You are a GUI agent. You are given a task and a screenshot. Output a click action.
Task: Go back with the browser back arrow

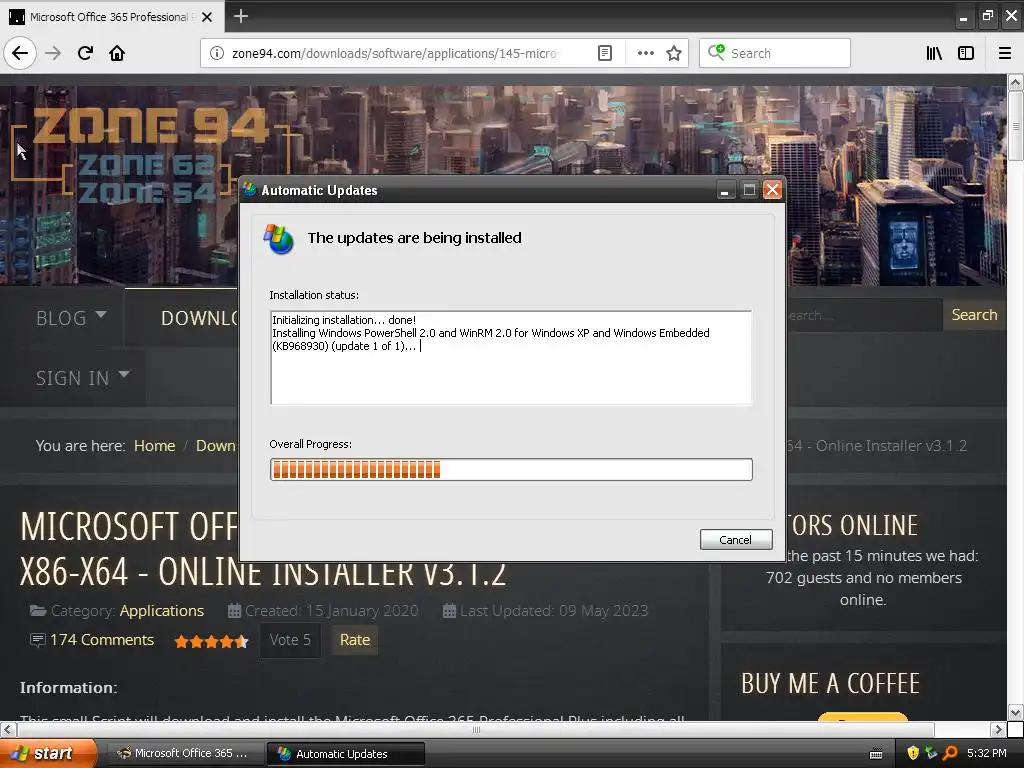(20, 53)
